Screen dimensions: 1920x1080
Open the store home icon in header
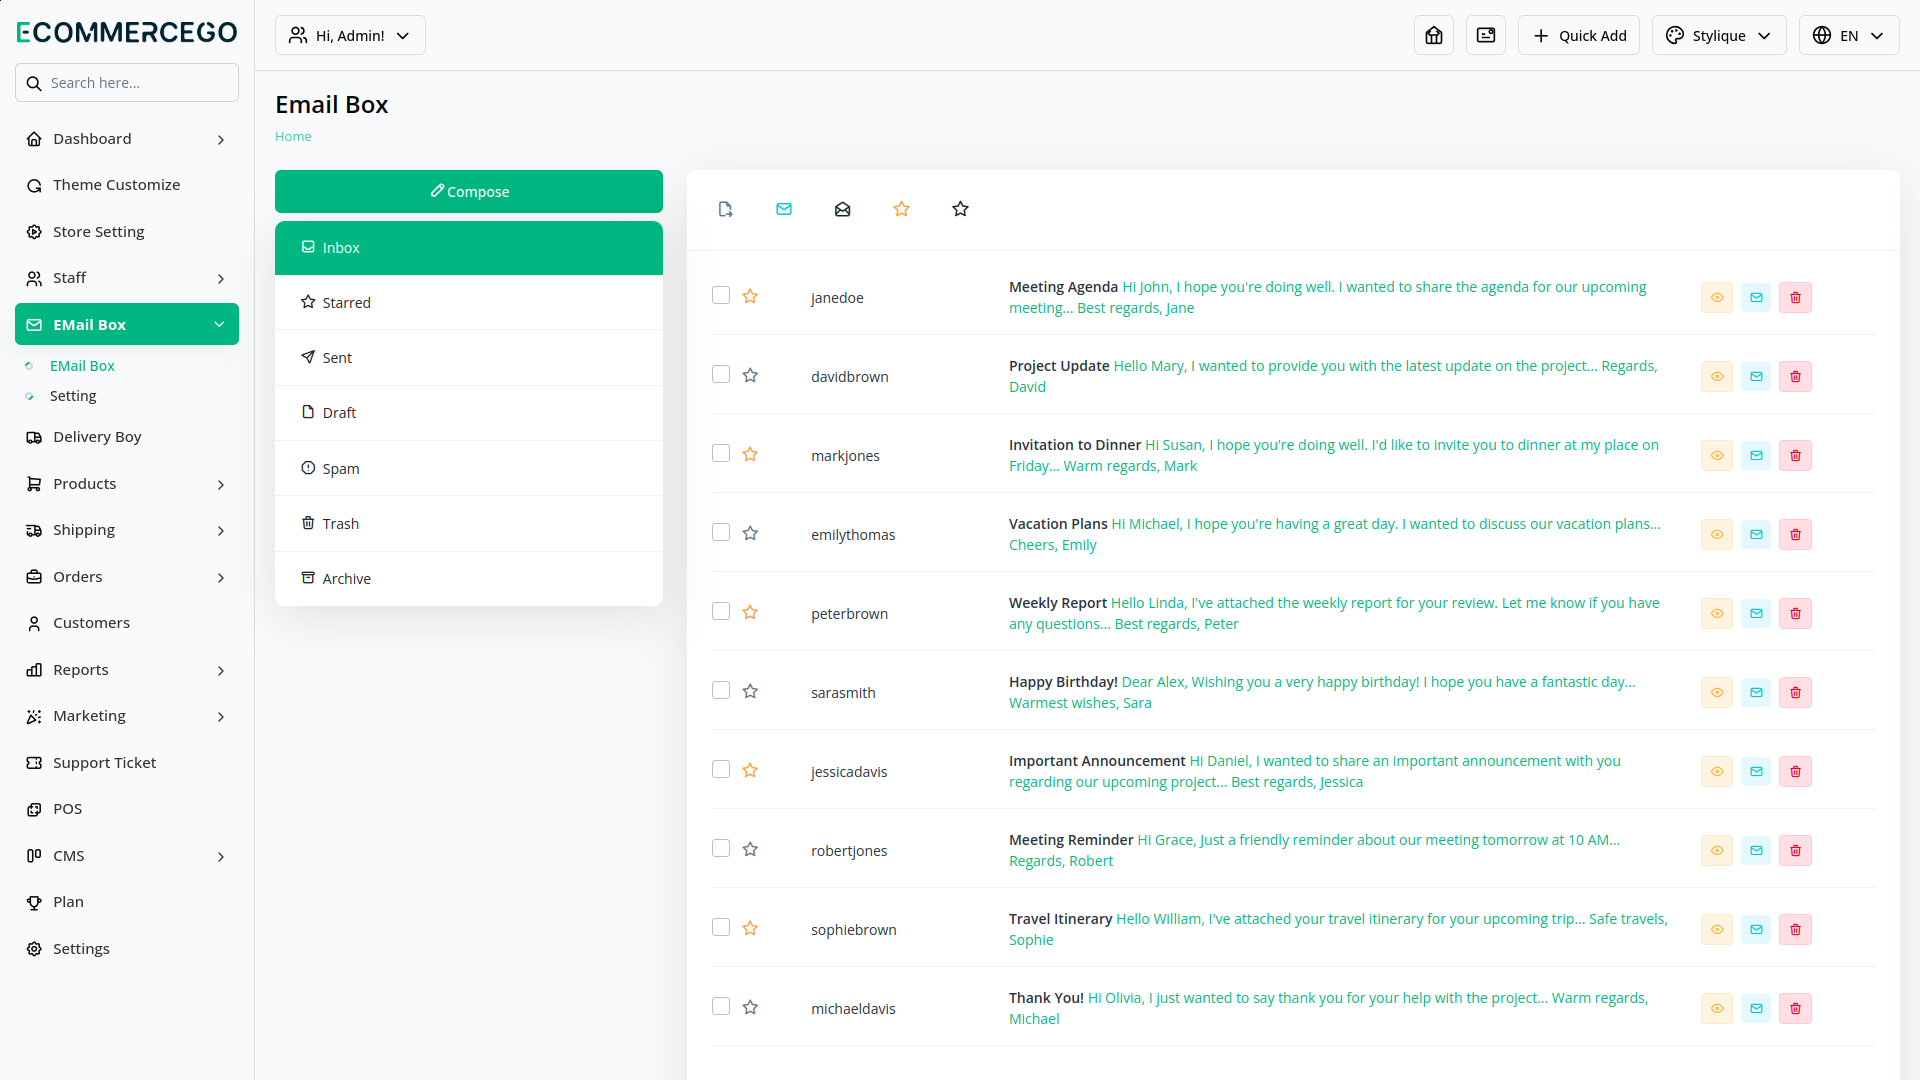point(1433,35)
